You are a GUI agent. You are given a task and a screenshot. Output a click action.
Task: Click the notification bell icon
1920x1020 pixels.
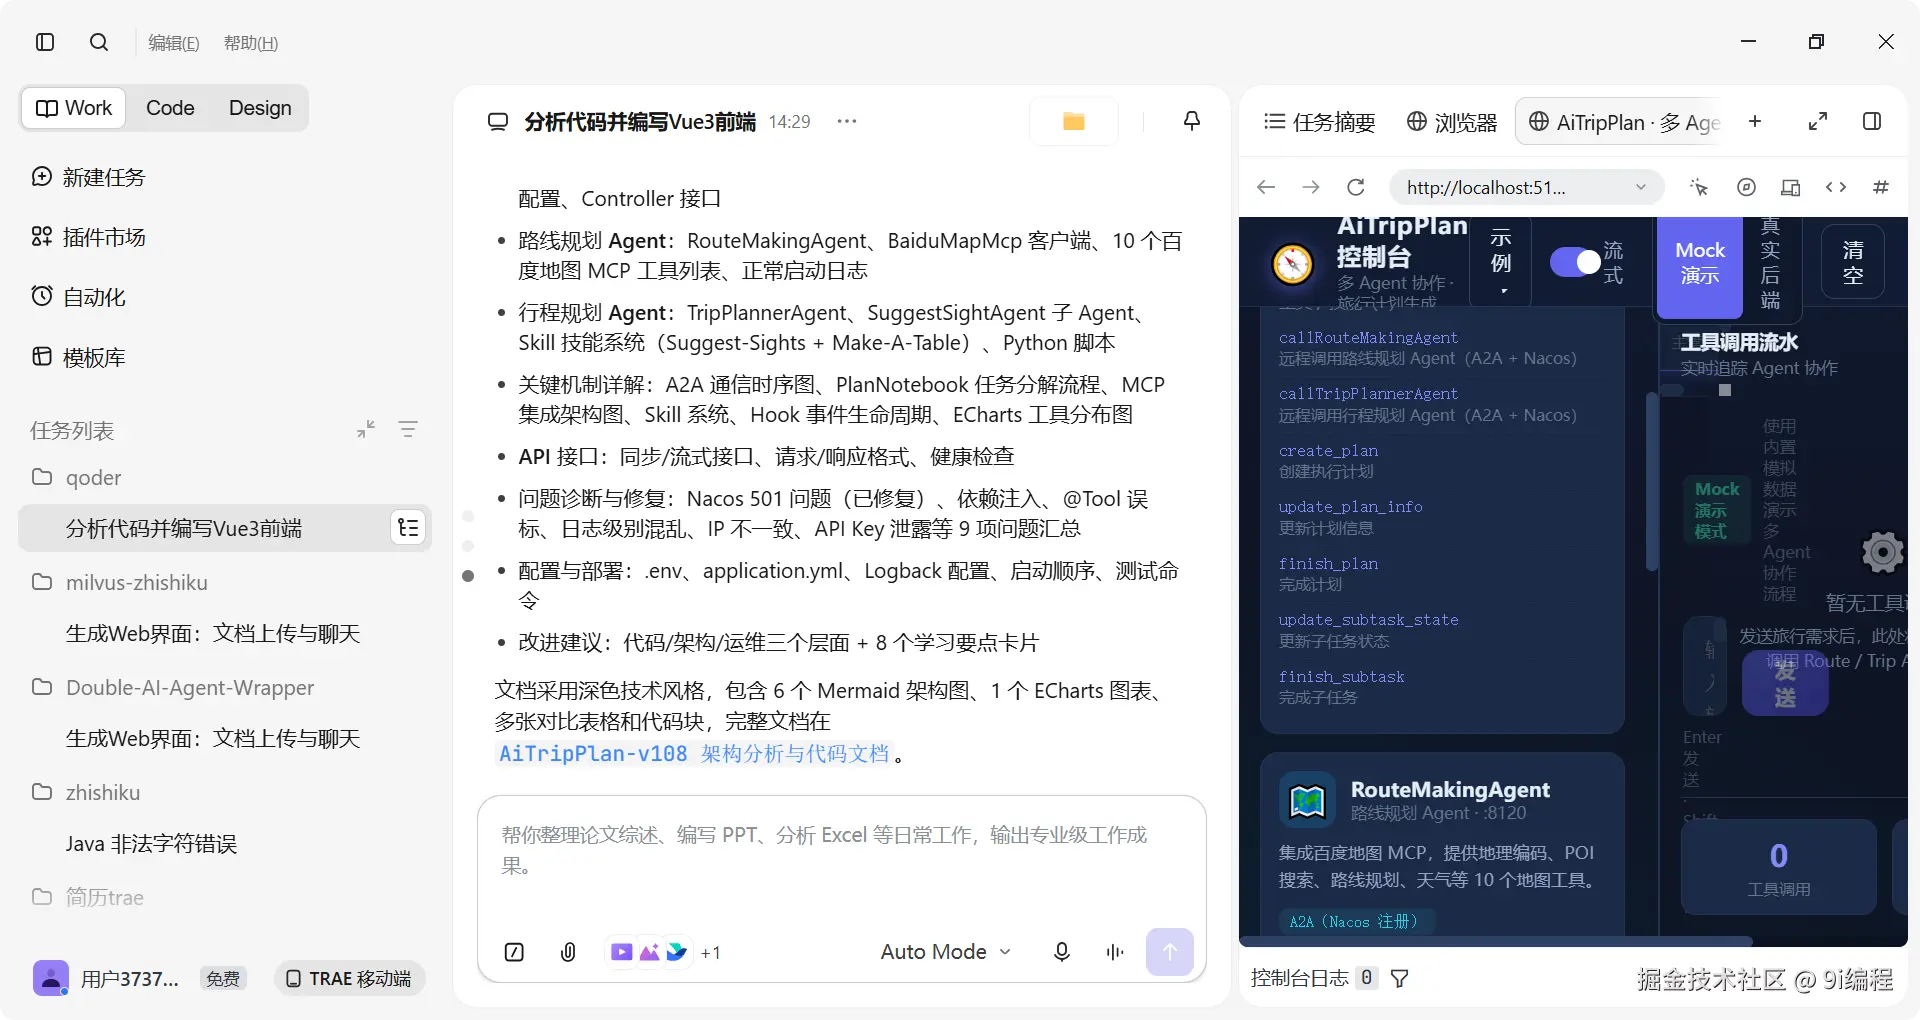(x=1192, y=121)
